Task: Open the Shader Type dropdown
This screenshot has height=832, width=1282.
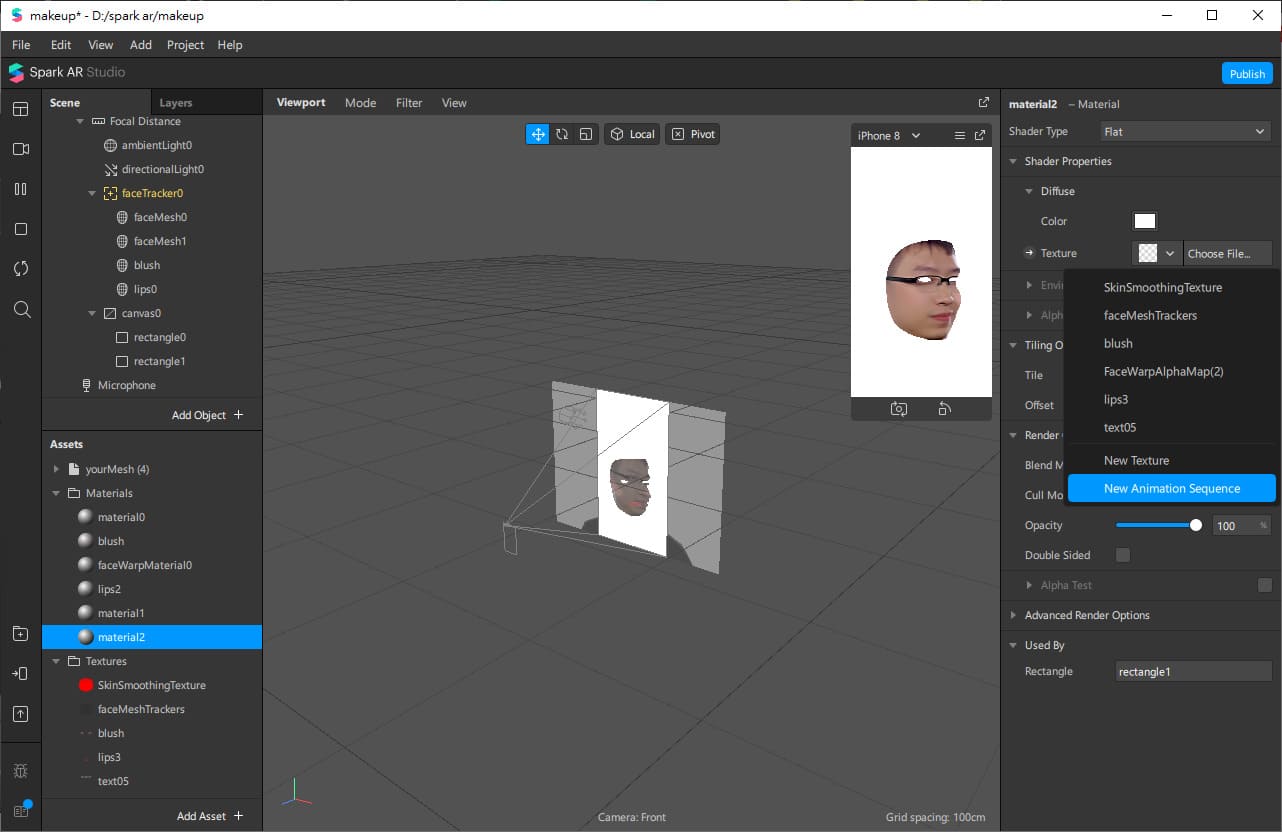Action: coord(1184,131)
